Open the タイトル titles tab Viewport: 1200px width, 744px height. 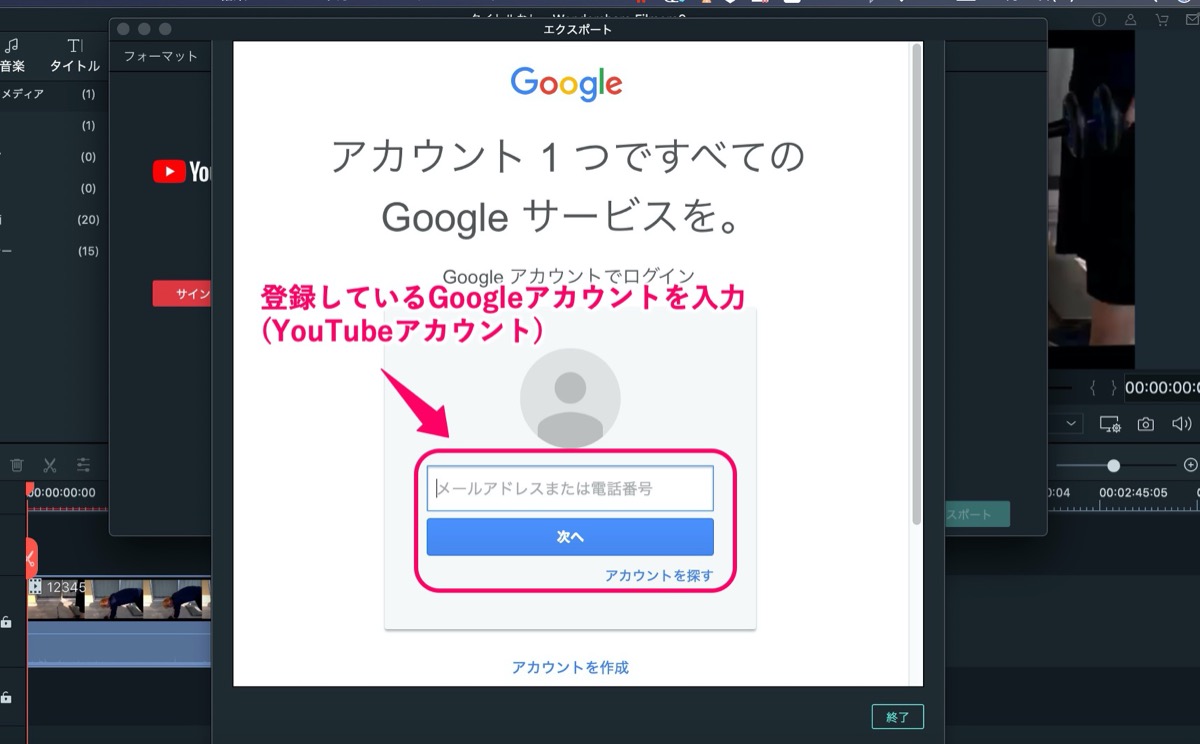tap(75, 56)
